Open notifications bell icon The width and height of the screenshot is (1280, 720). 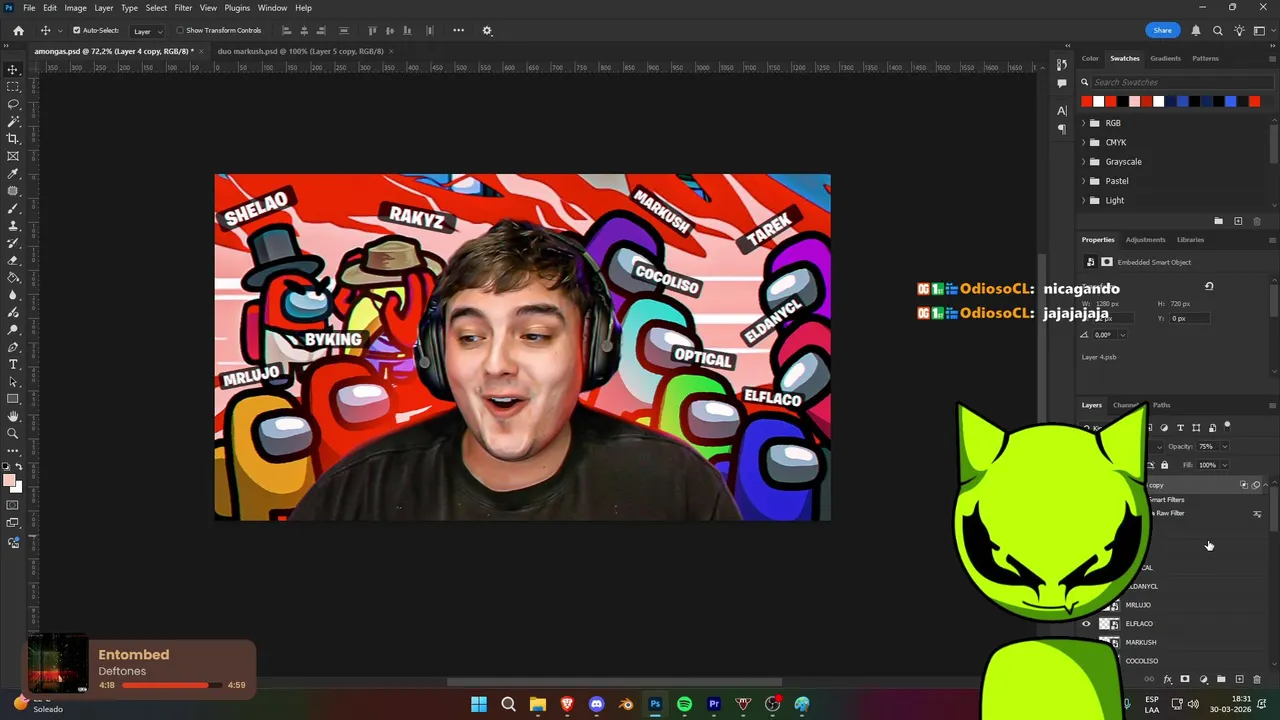[1195, 30]
